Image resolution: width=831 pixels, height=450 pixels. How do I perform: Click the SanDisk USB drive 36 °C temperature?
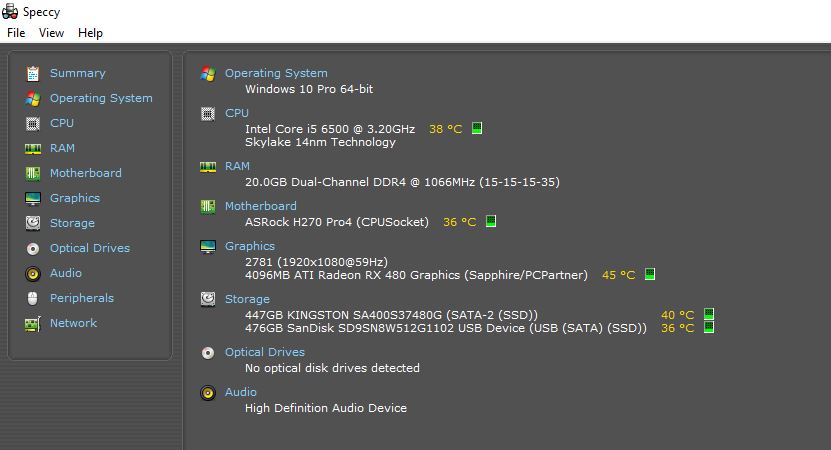coord(677,328)
